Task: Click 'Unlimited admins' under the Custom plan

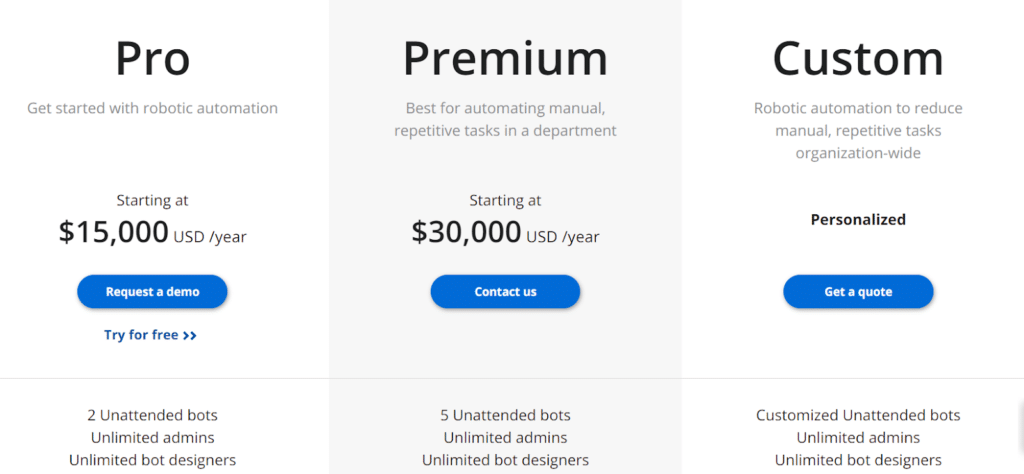Action: (858, 437)
